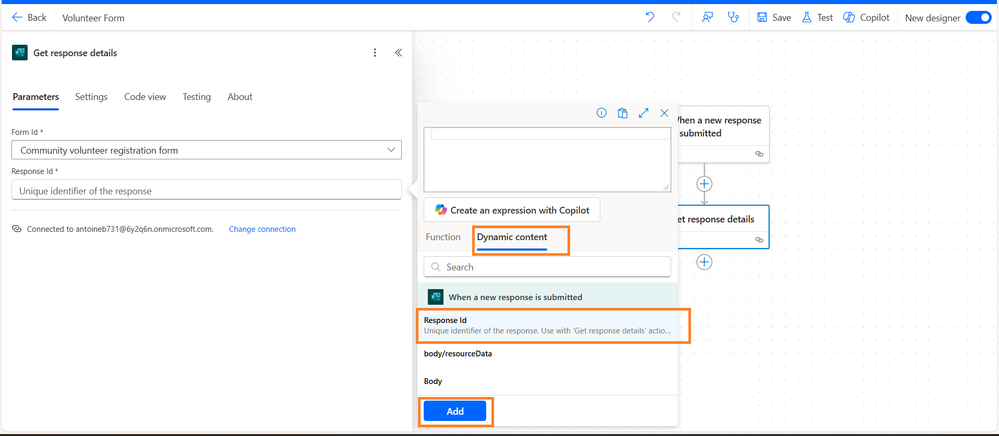Screen dimensions: 999x436
Task: Switch to the Function tab
Action: (x=443, y=237)
